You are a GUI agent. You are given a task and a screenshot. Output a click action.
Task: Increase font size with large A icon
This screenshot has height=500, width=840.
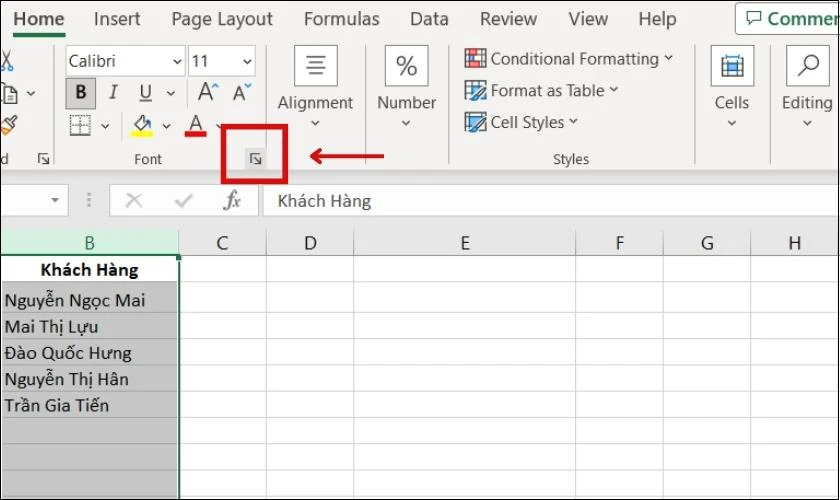coord(208,92)
